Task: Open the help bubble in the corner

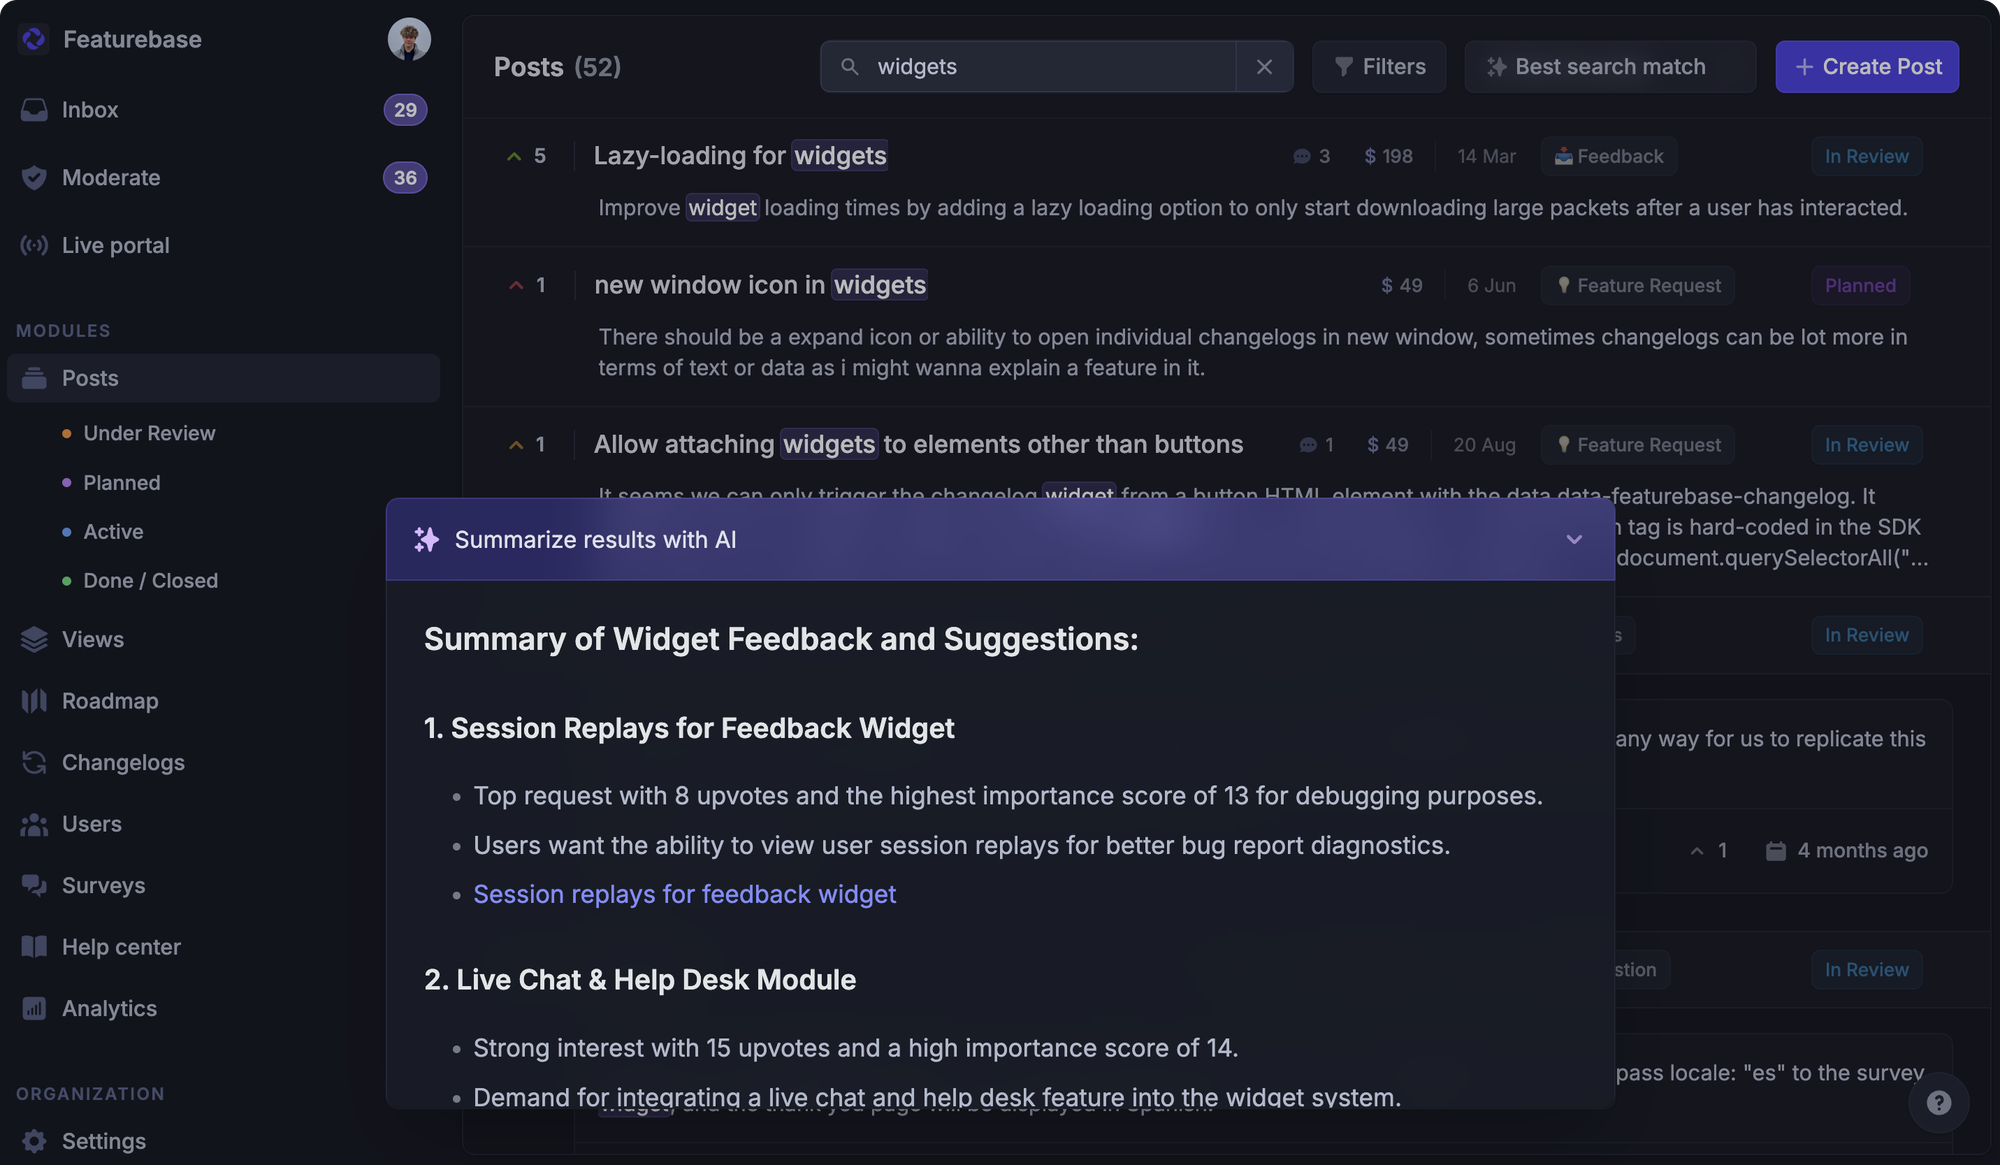Action: coord(1938,1102)
